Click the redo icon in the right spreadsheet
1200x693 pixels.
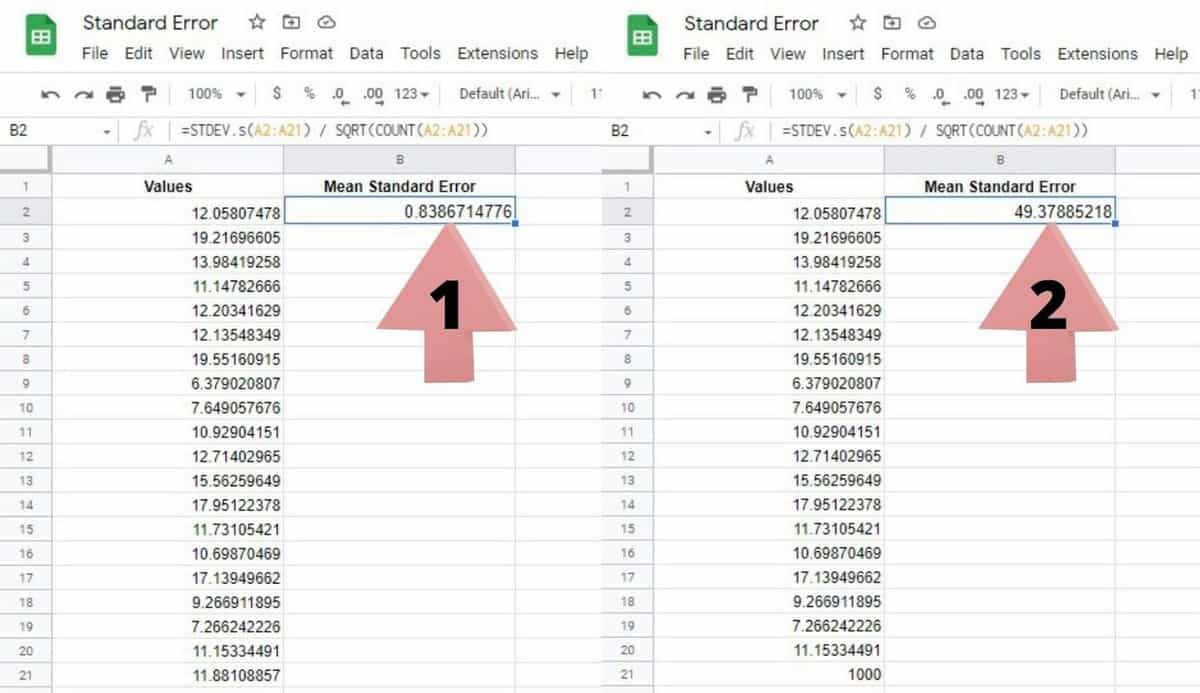(x=685, y=95)
